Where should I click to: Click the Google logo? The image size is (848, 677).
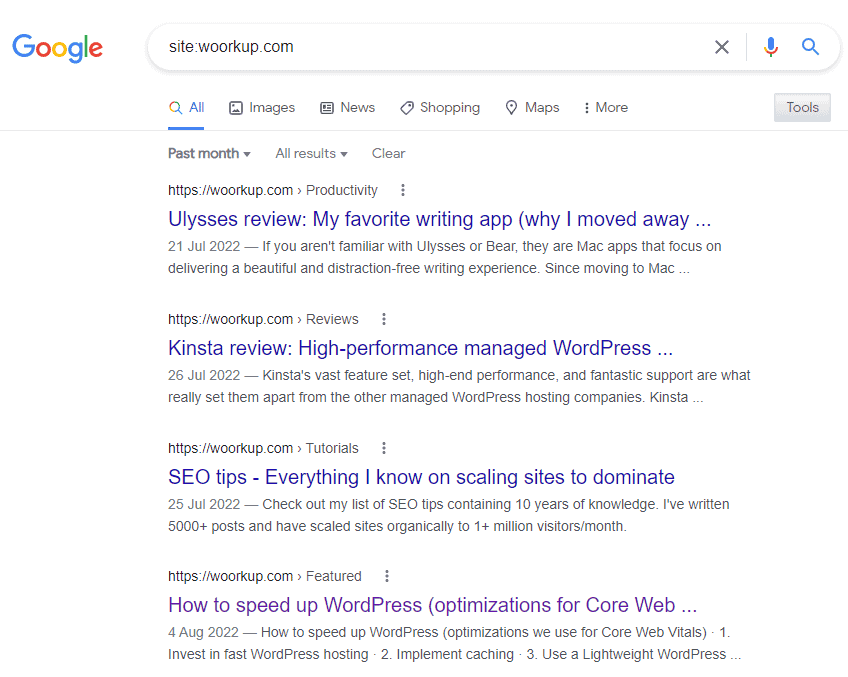57,47
